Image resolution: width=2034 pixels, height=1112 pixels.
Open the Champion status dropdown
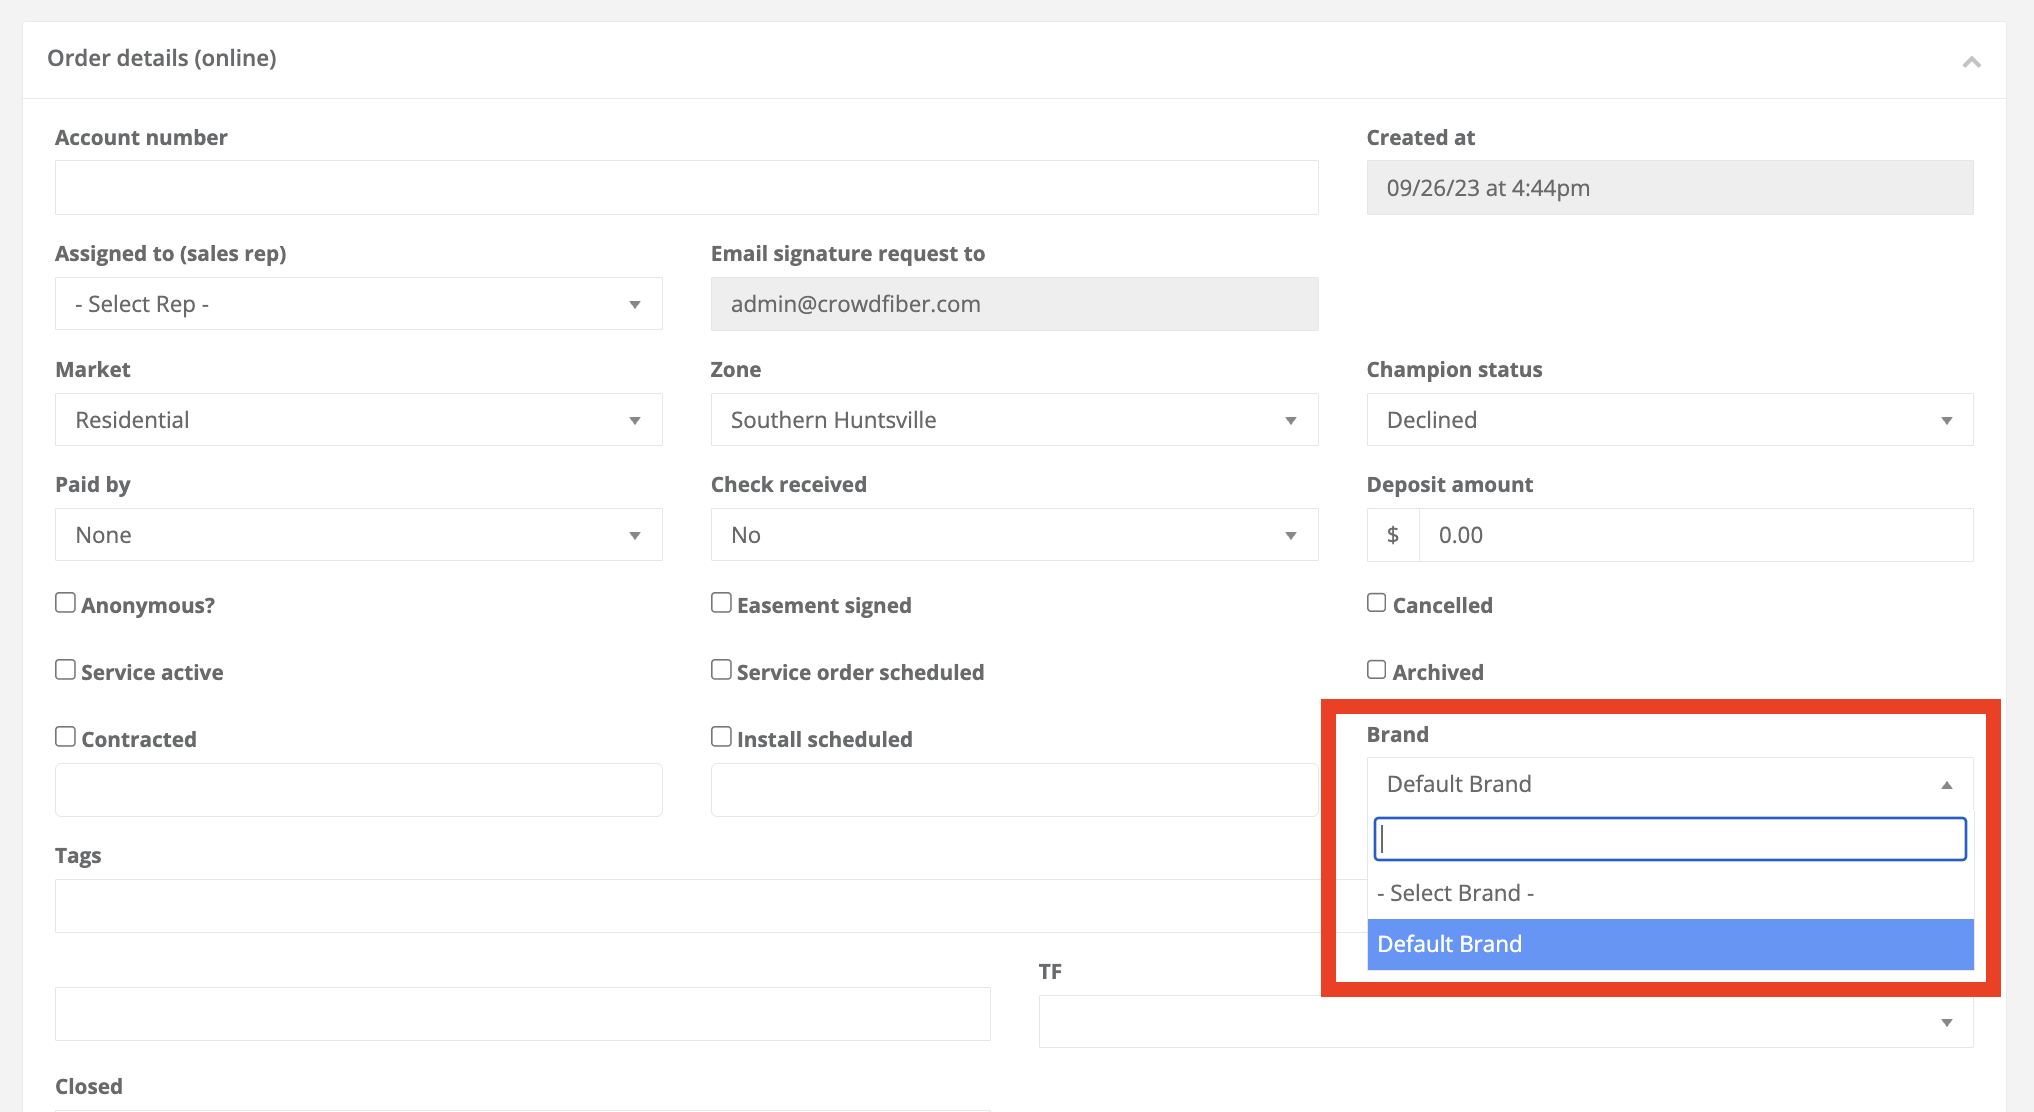pyautogui.click(x=1669, y=420)
